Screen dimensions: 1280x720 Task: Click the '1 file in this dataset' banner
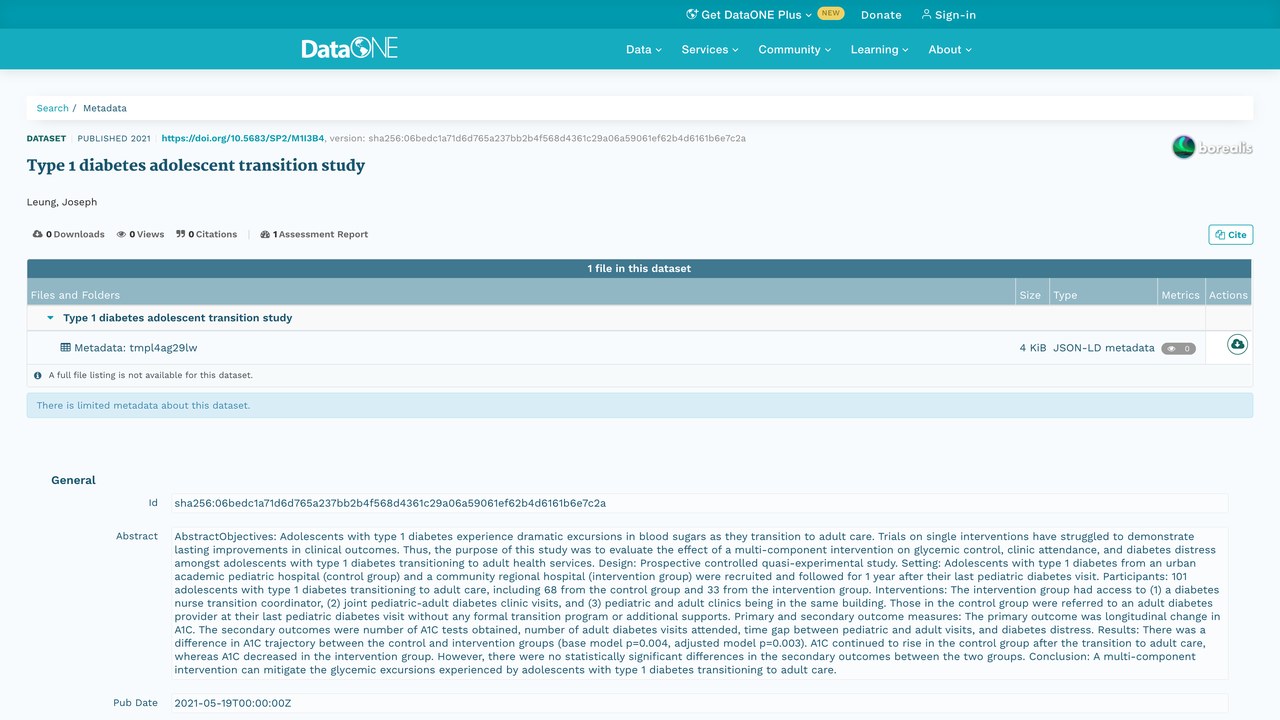pos(639,268)
